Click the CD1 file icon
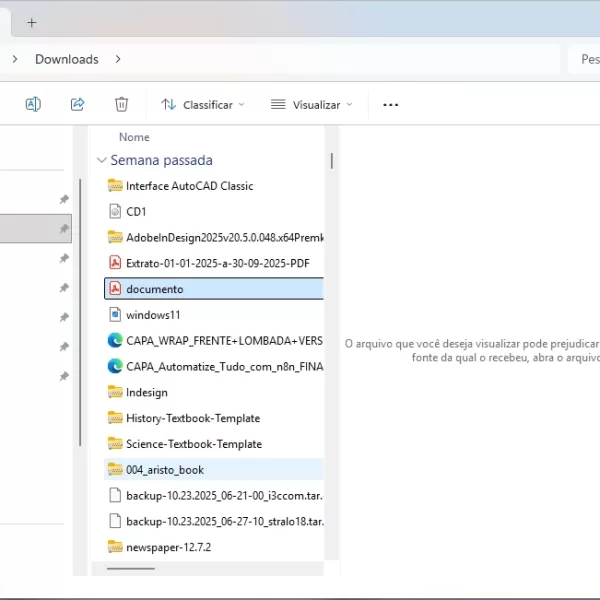This screenshot has width=600, height=600. click(115, 211)
